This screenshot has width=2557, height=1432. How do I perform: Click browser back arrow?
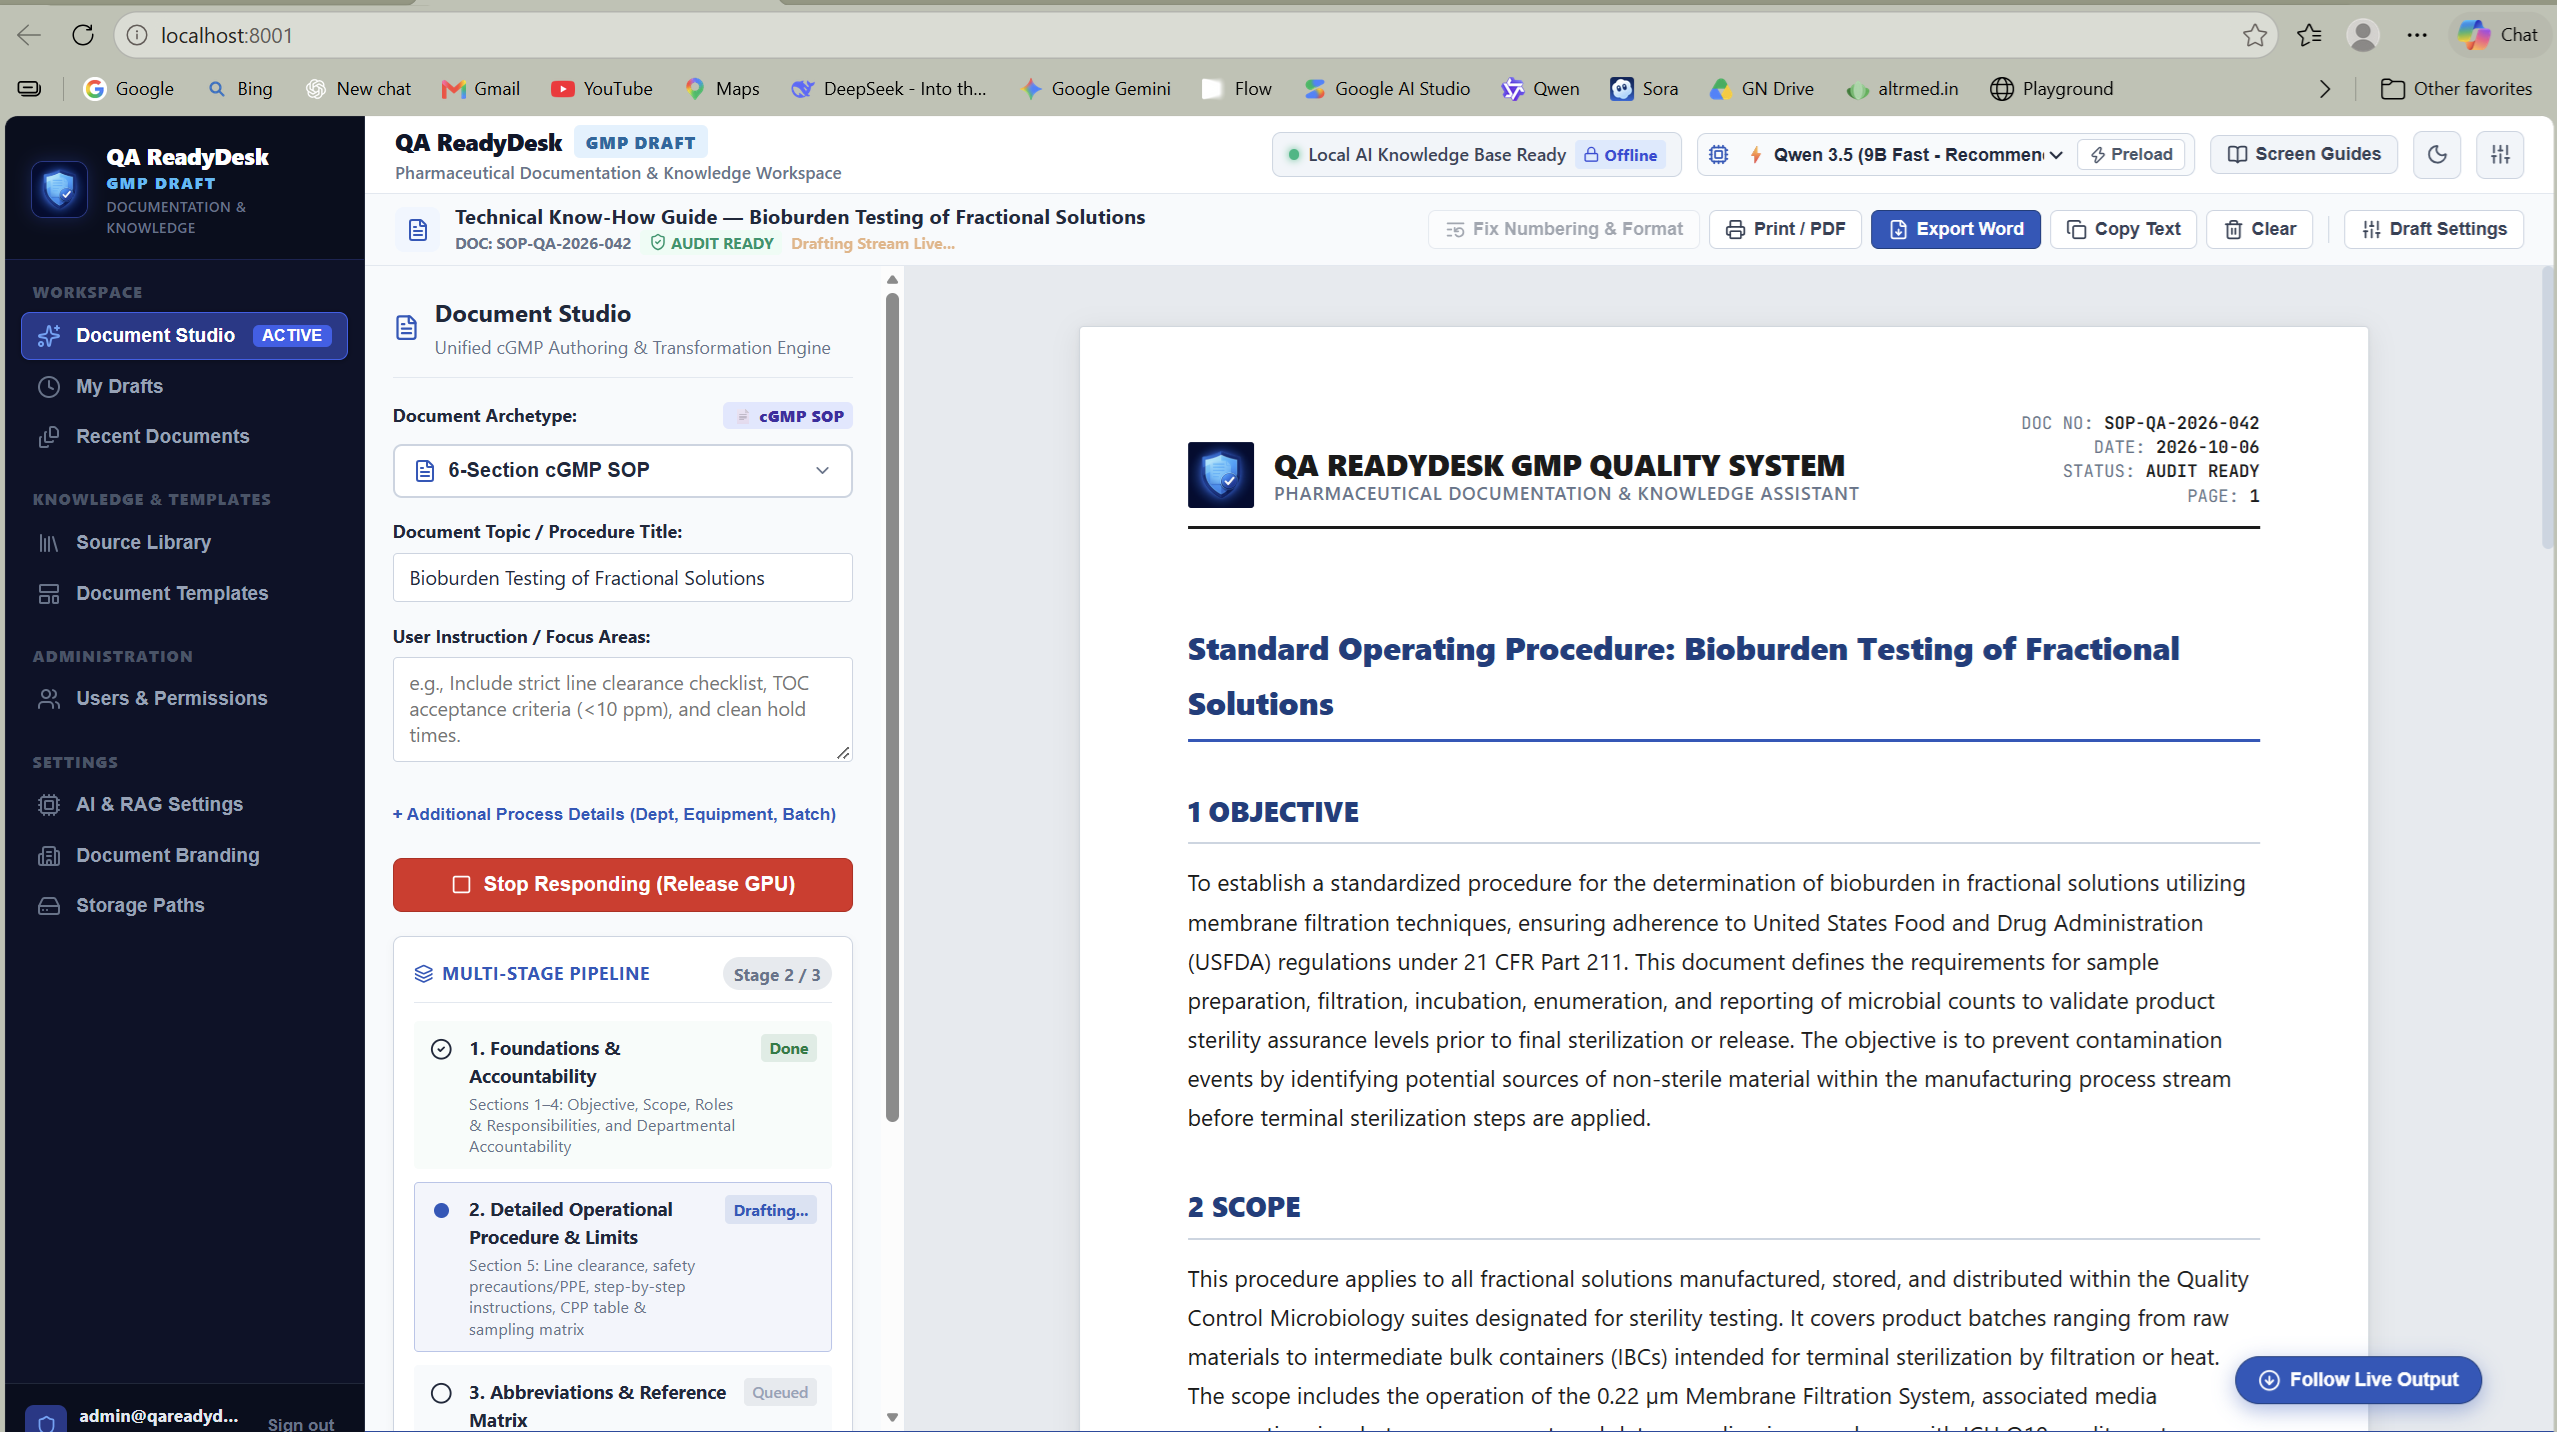29,35
